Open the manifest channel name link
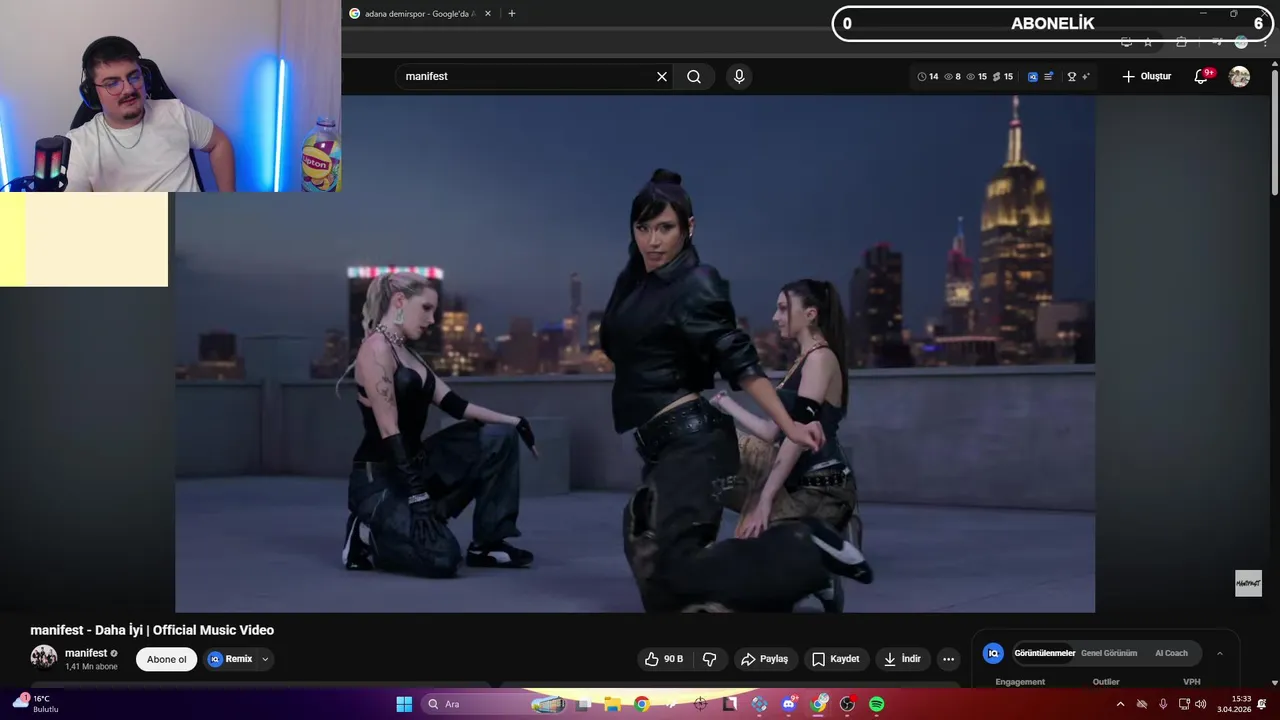Image resolution: width=1280 pixels, height=720 pixels. (x=86, y=653)
